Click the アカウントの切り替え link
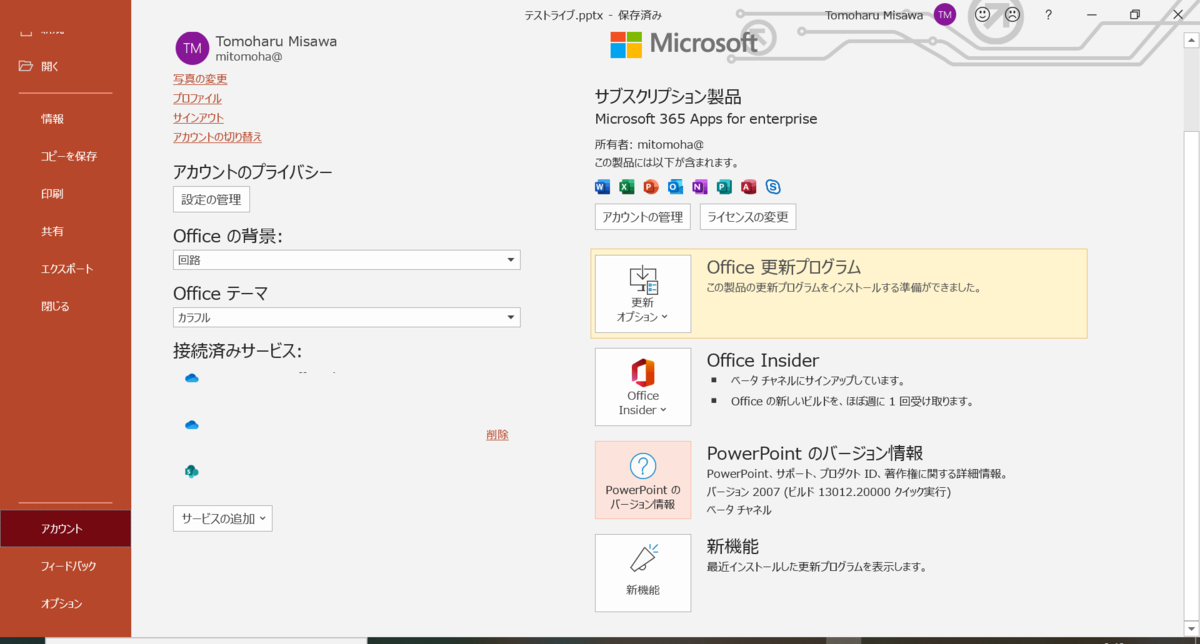 point(217,137)
